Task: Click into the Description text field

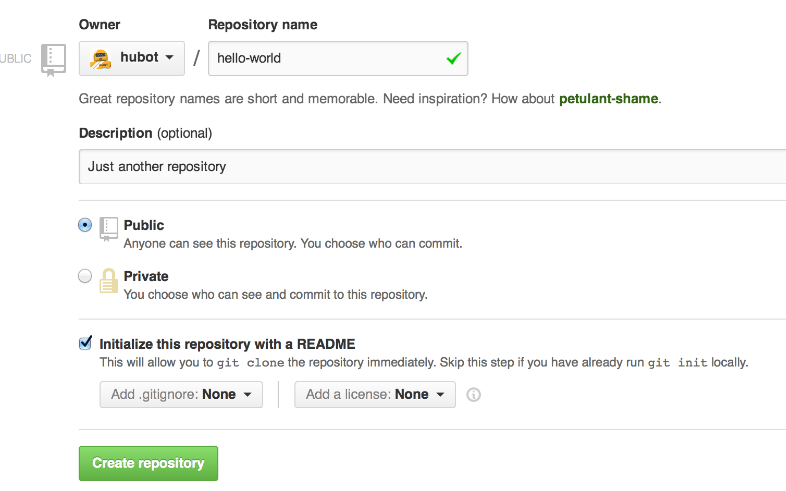Action: (430, 167)
